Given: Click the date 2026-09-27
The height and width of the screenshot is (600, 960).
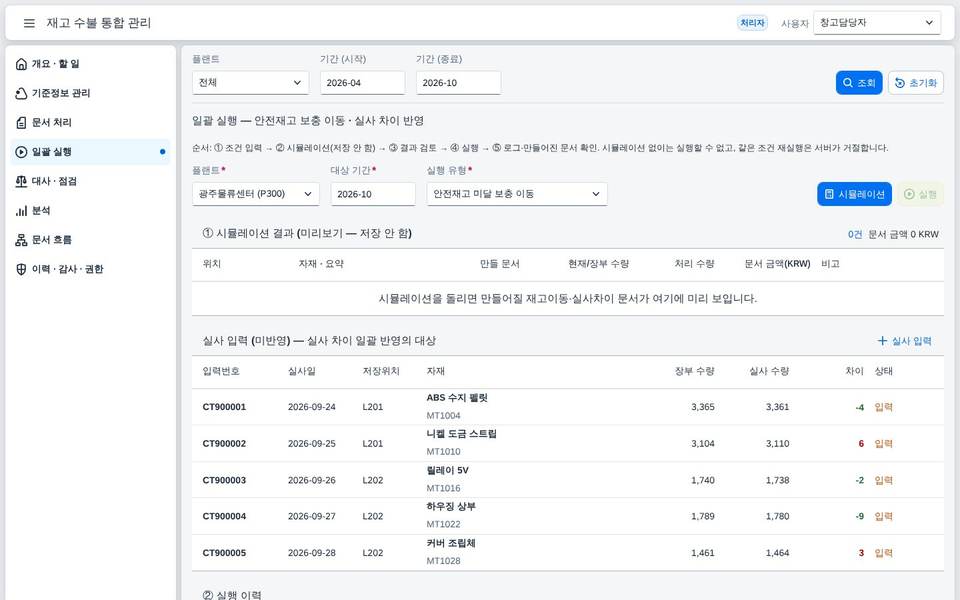Looking at the screenshot, I should [312, 516].
